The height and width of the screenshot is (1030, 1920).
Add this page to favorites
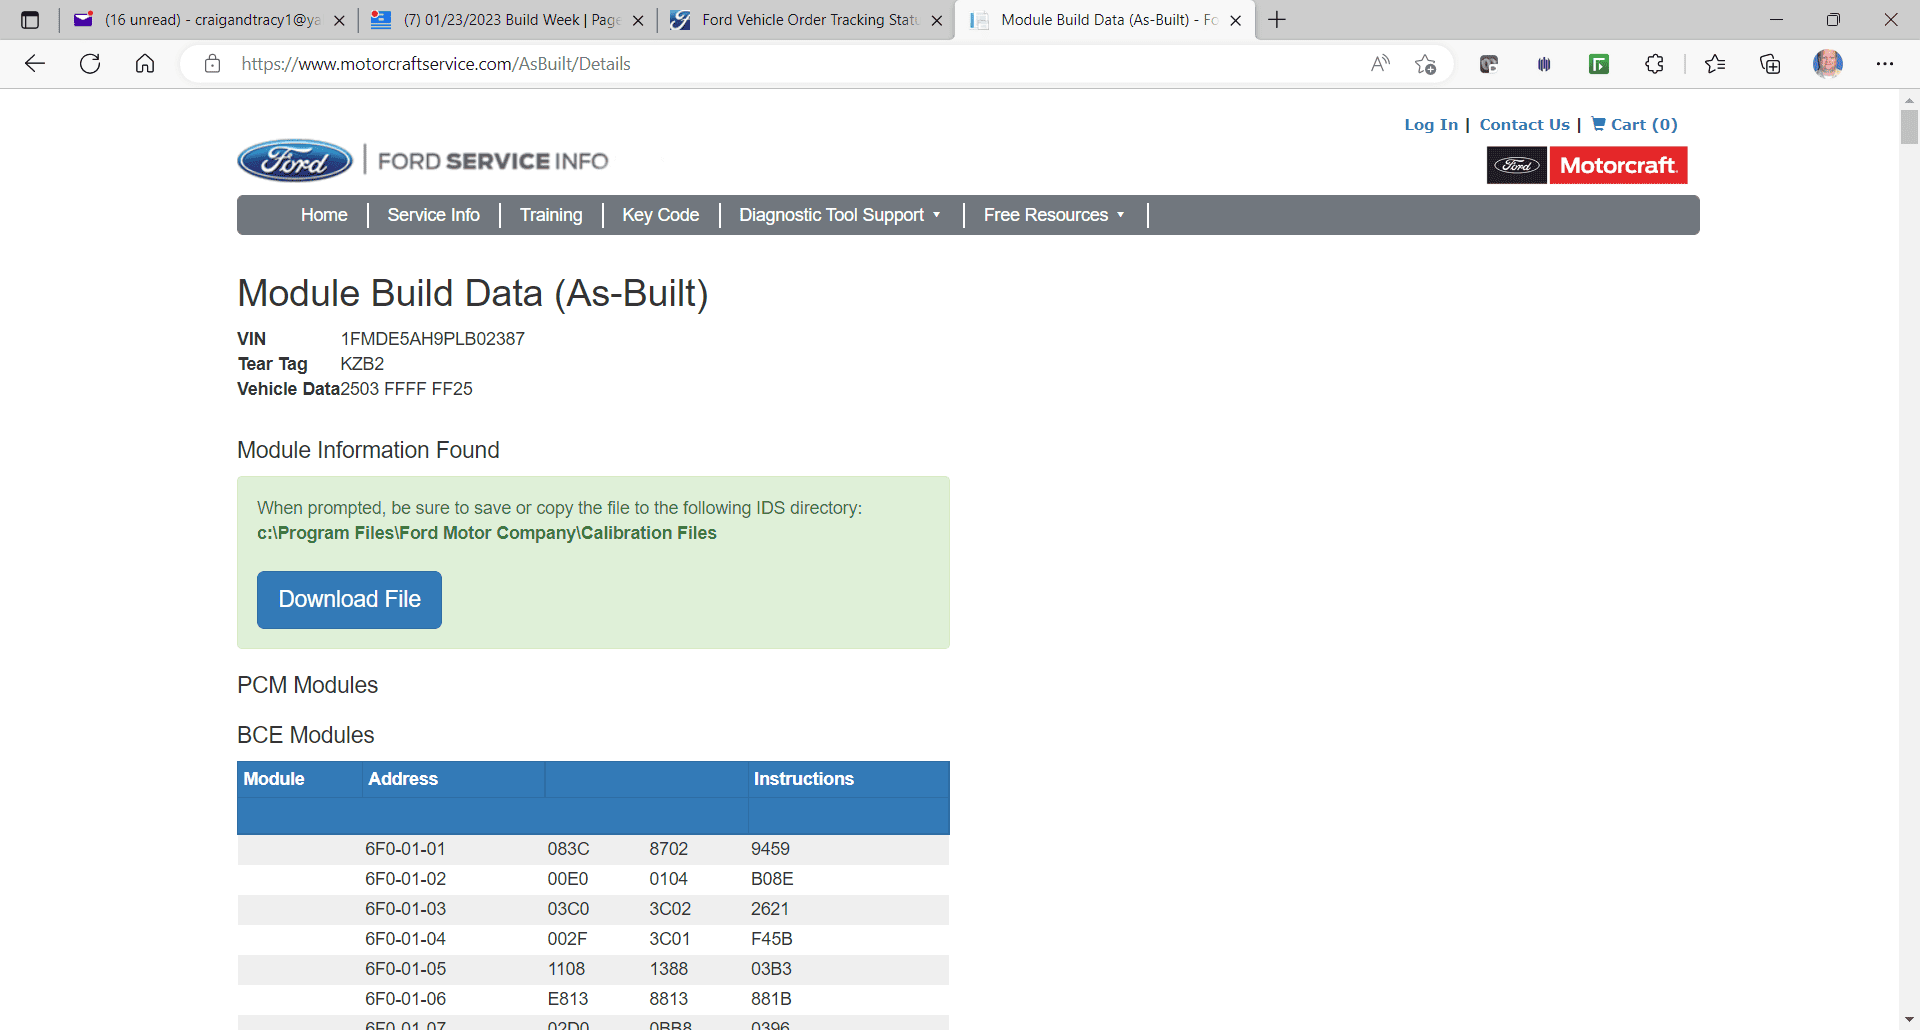pyautogui.click(x=1425, y=64)
